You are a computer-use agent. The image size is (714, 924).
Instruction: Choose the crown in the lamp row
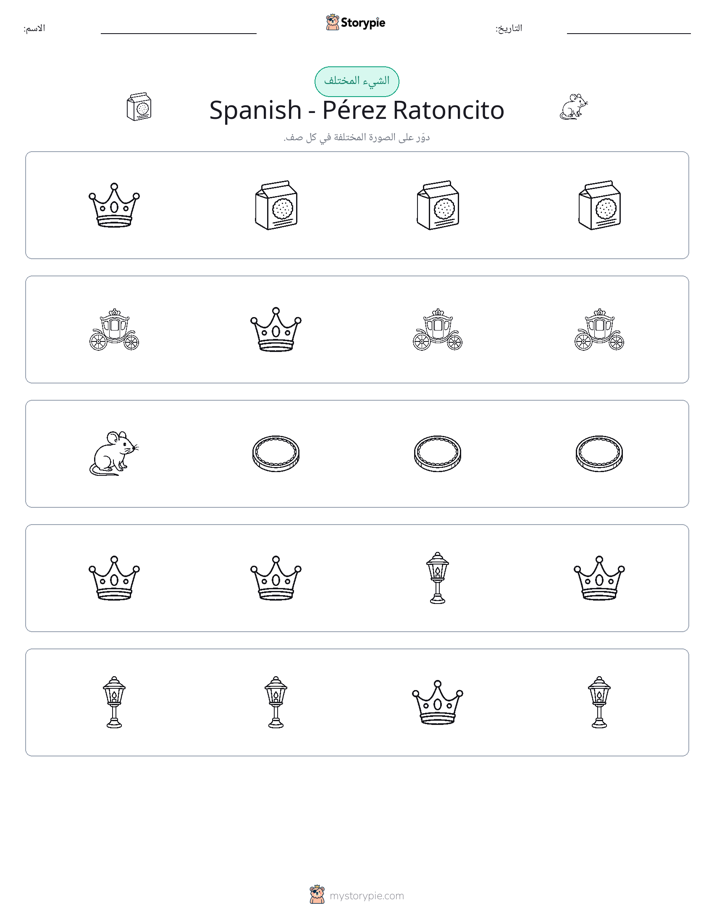pos(437,702)
